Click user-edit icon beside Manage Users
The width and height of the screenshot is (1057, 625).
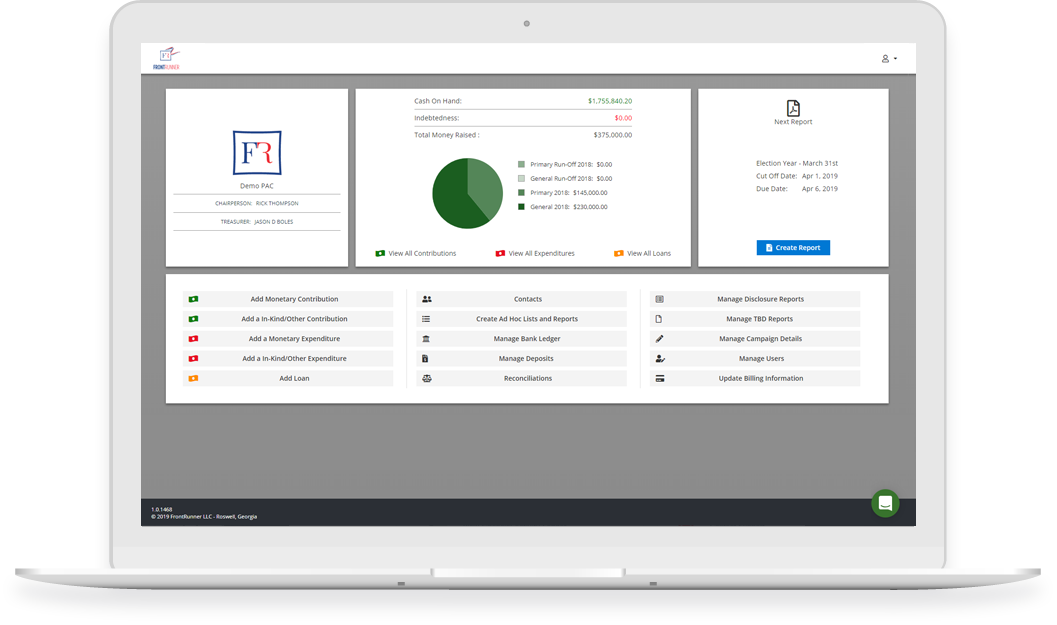coord(661,359)
